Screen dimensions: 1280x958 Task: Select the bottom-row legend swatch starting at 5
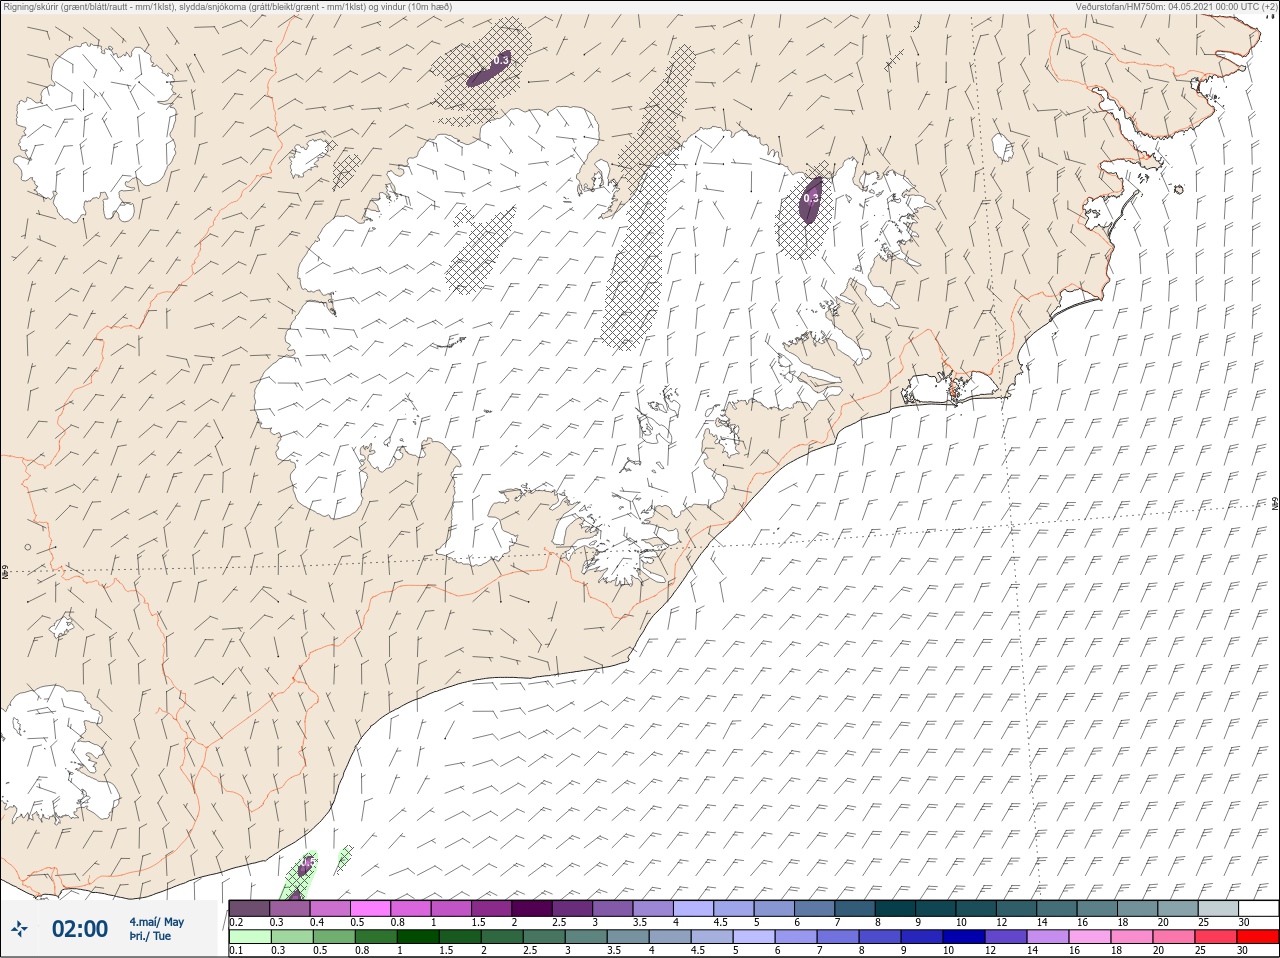point(754,937)
